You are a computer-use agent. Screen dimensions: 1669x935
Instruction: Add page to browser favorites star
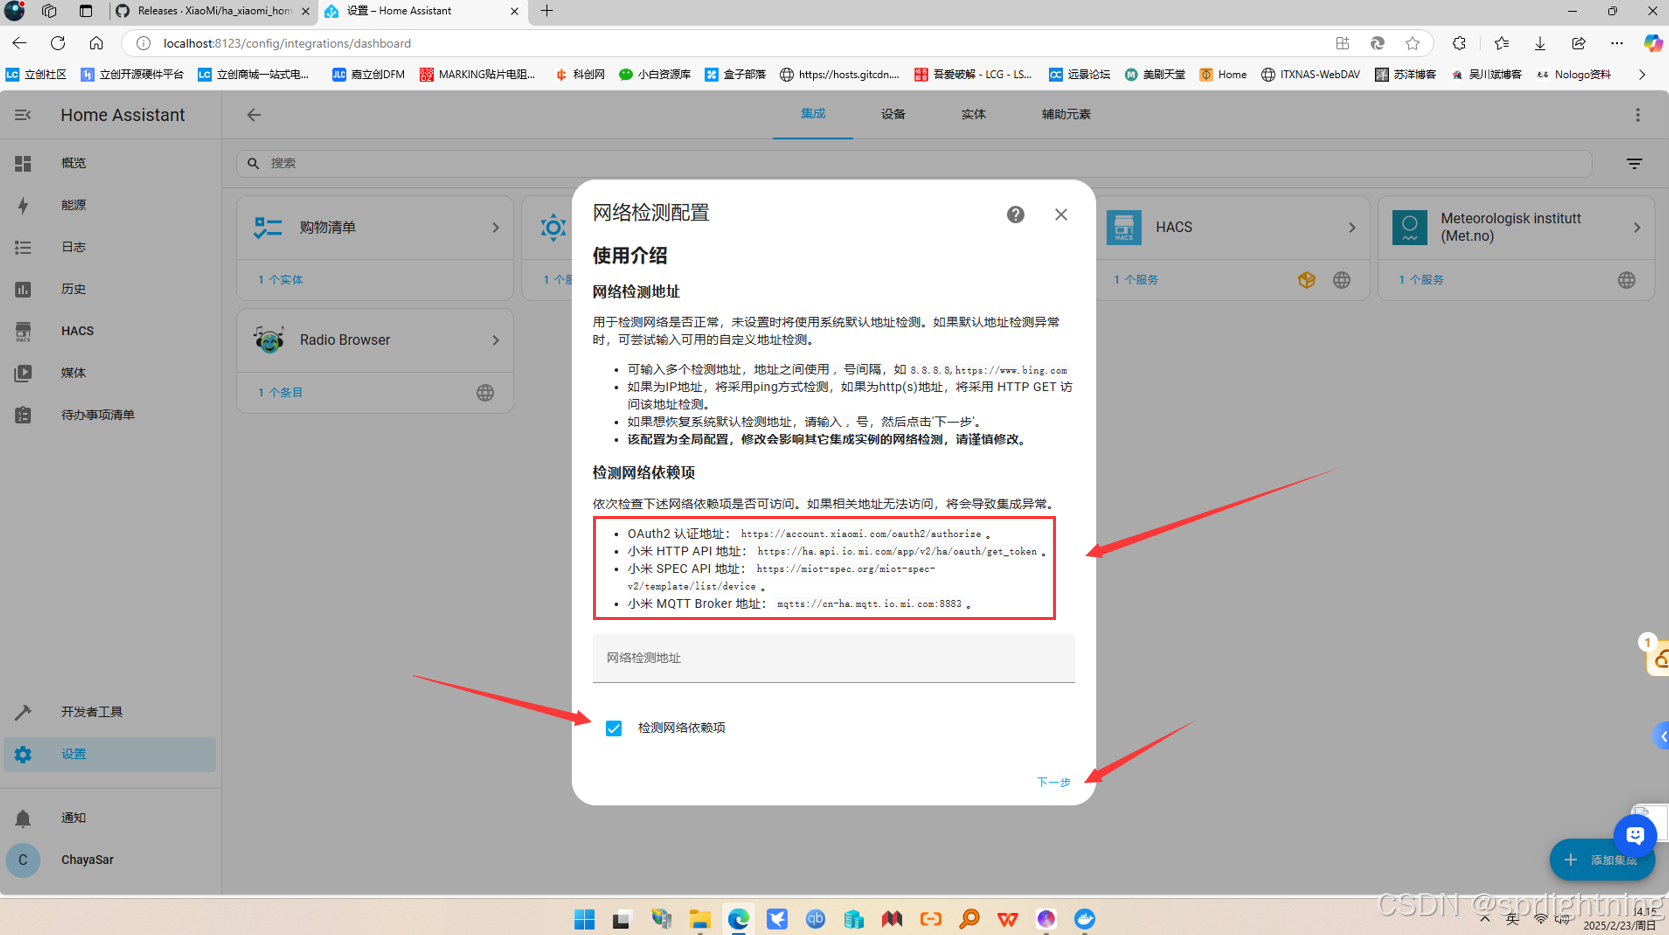[x=1412, y=43]
